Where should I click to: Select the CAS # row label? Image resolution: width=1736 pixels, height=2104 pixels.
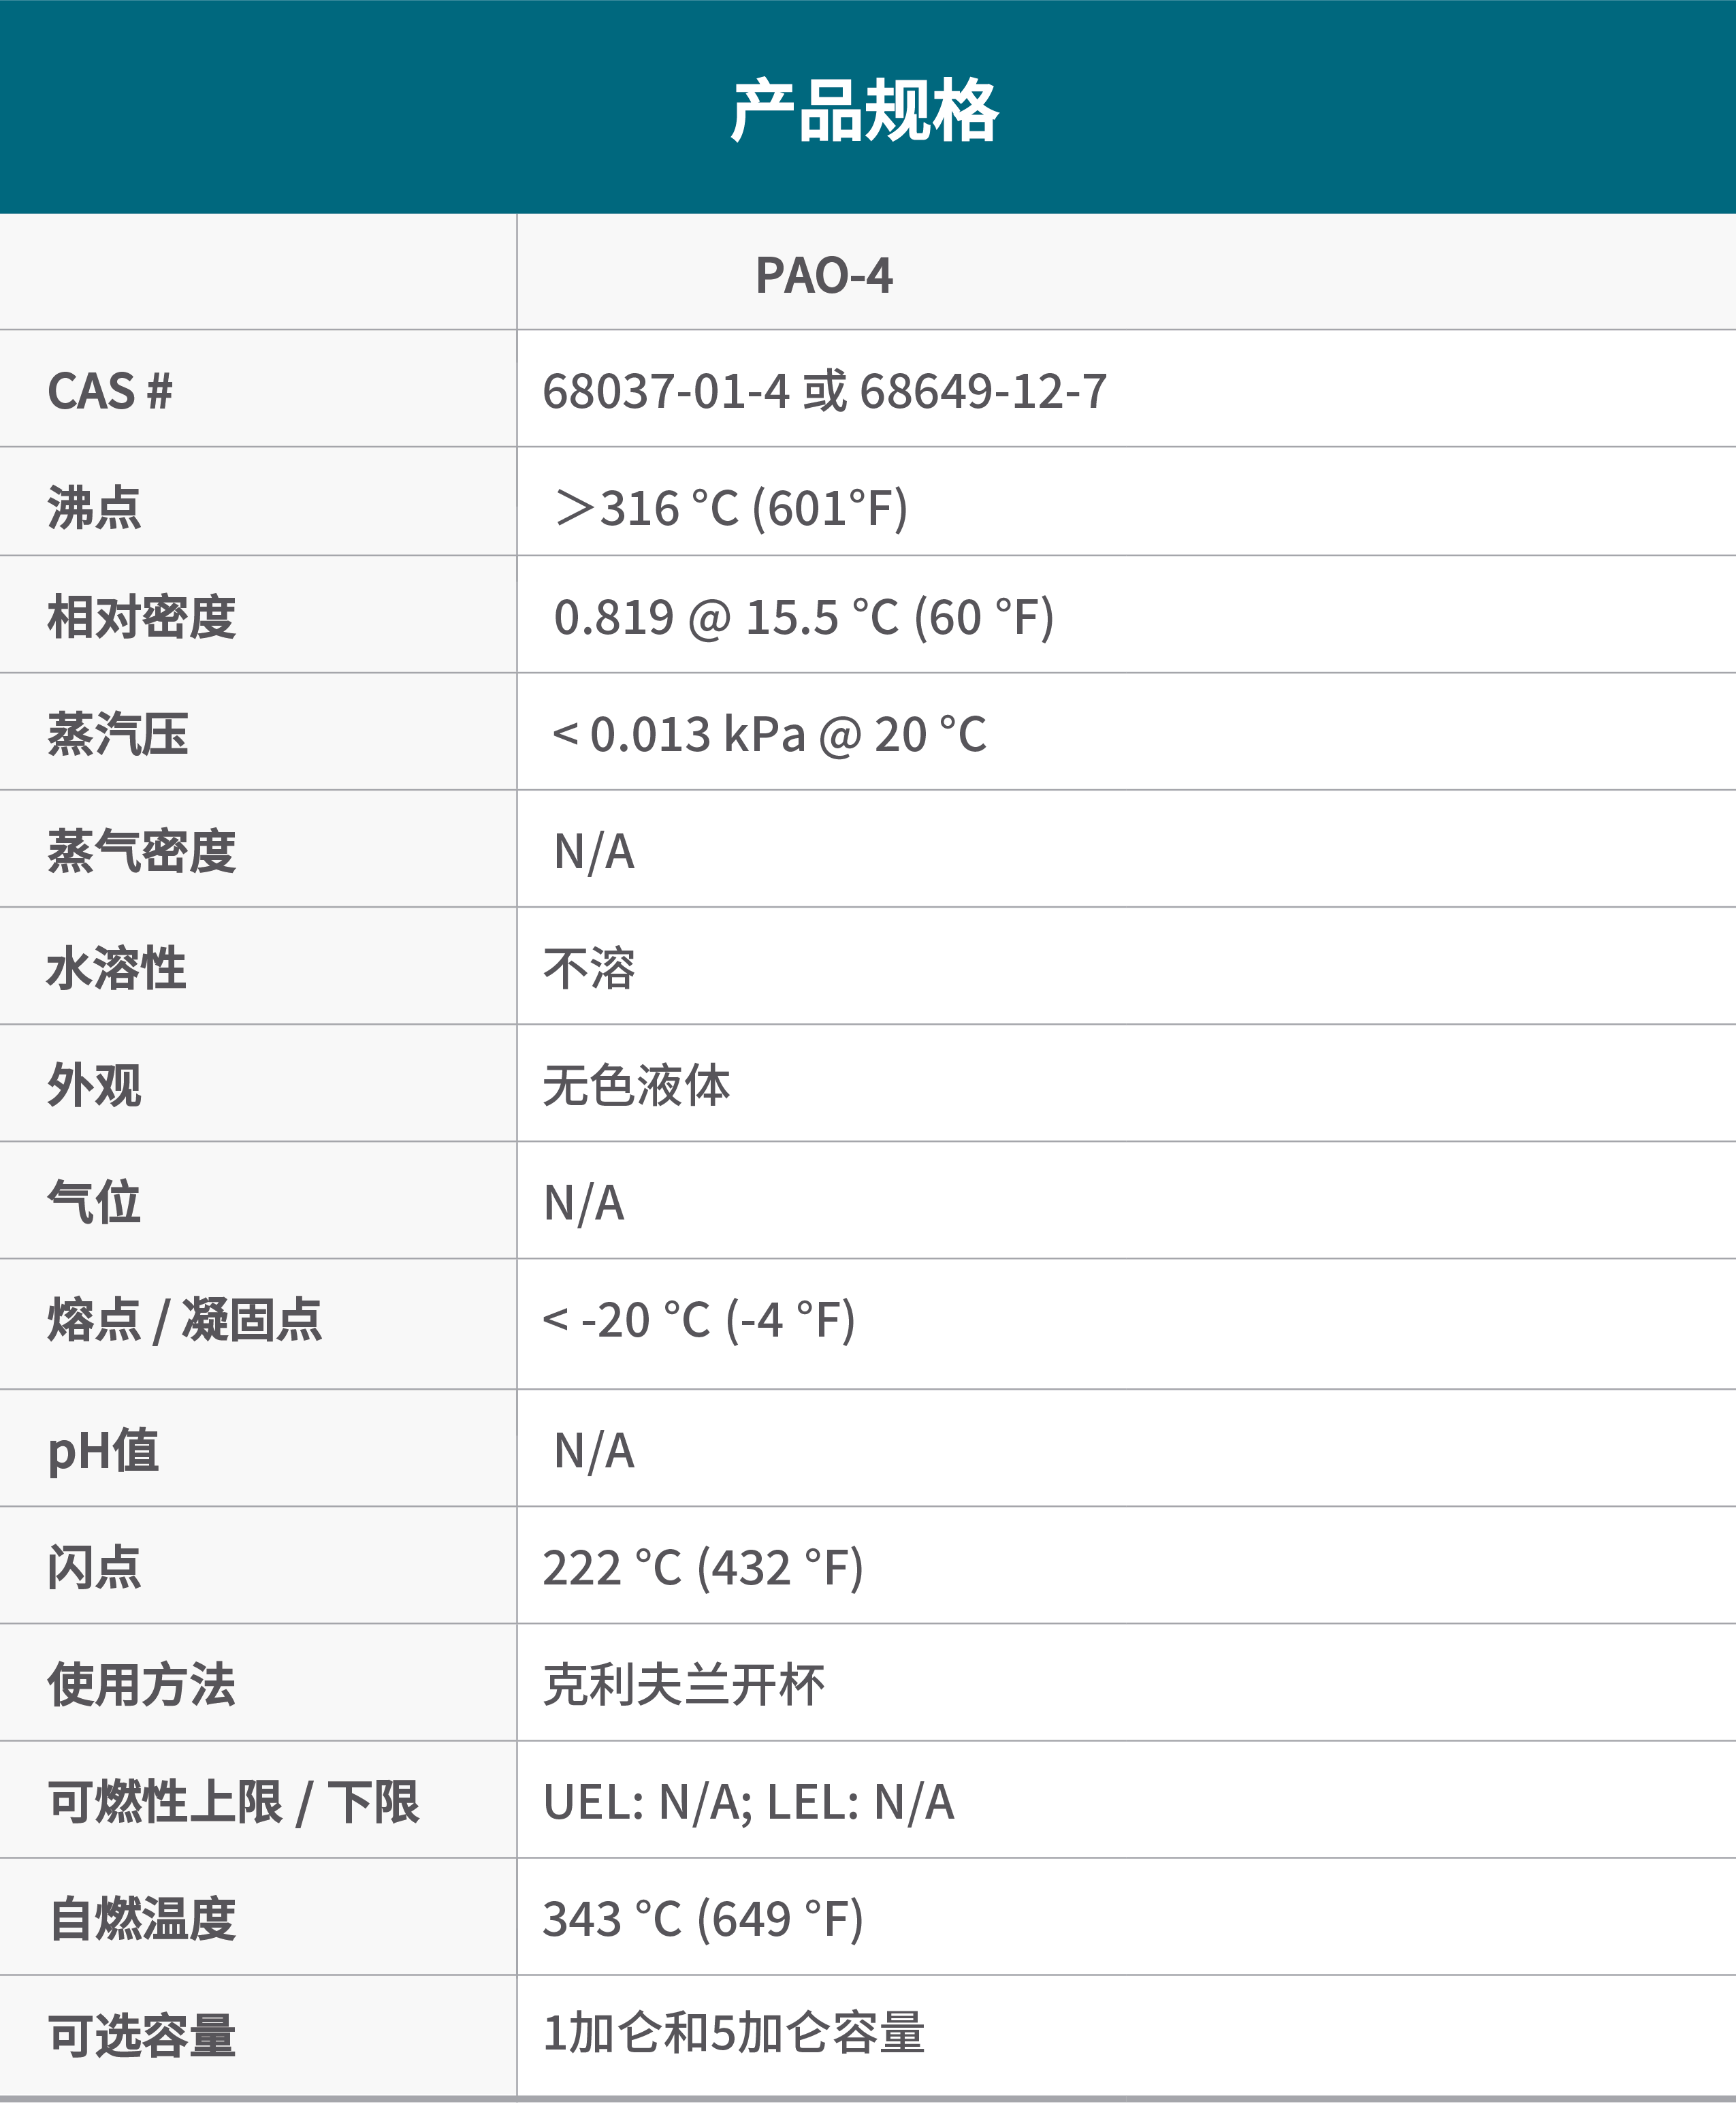click(x=110, y=391)
